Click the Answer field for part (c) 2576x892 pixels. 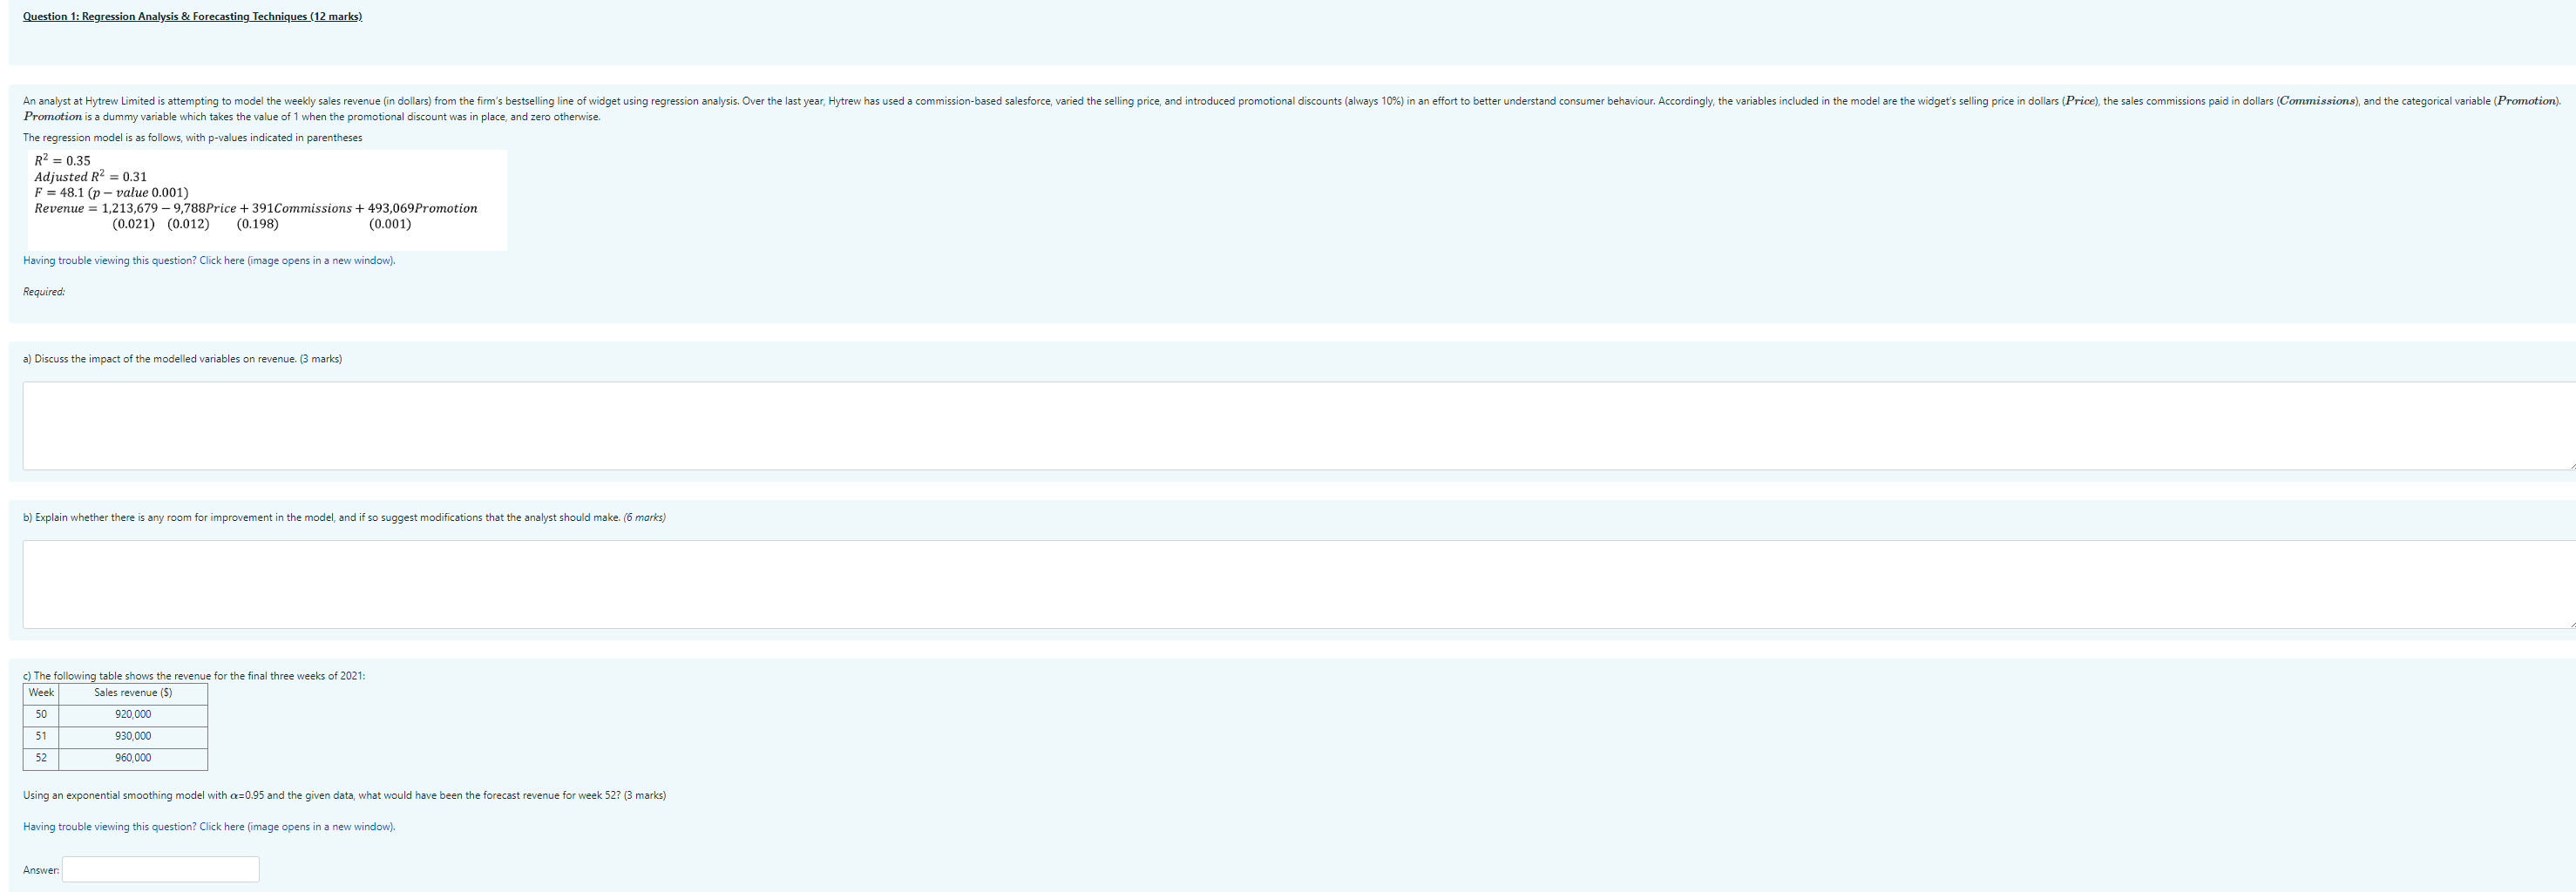click(160, 870)
